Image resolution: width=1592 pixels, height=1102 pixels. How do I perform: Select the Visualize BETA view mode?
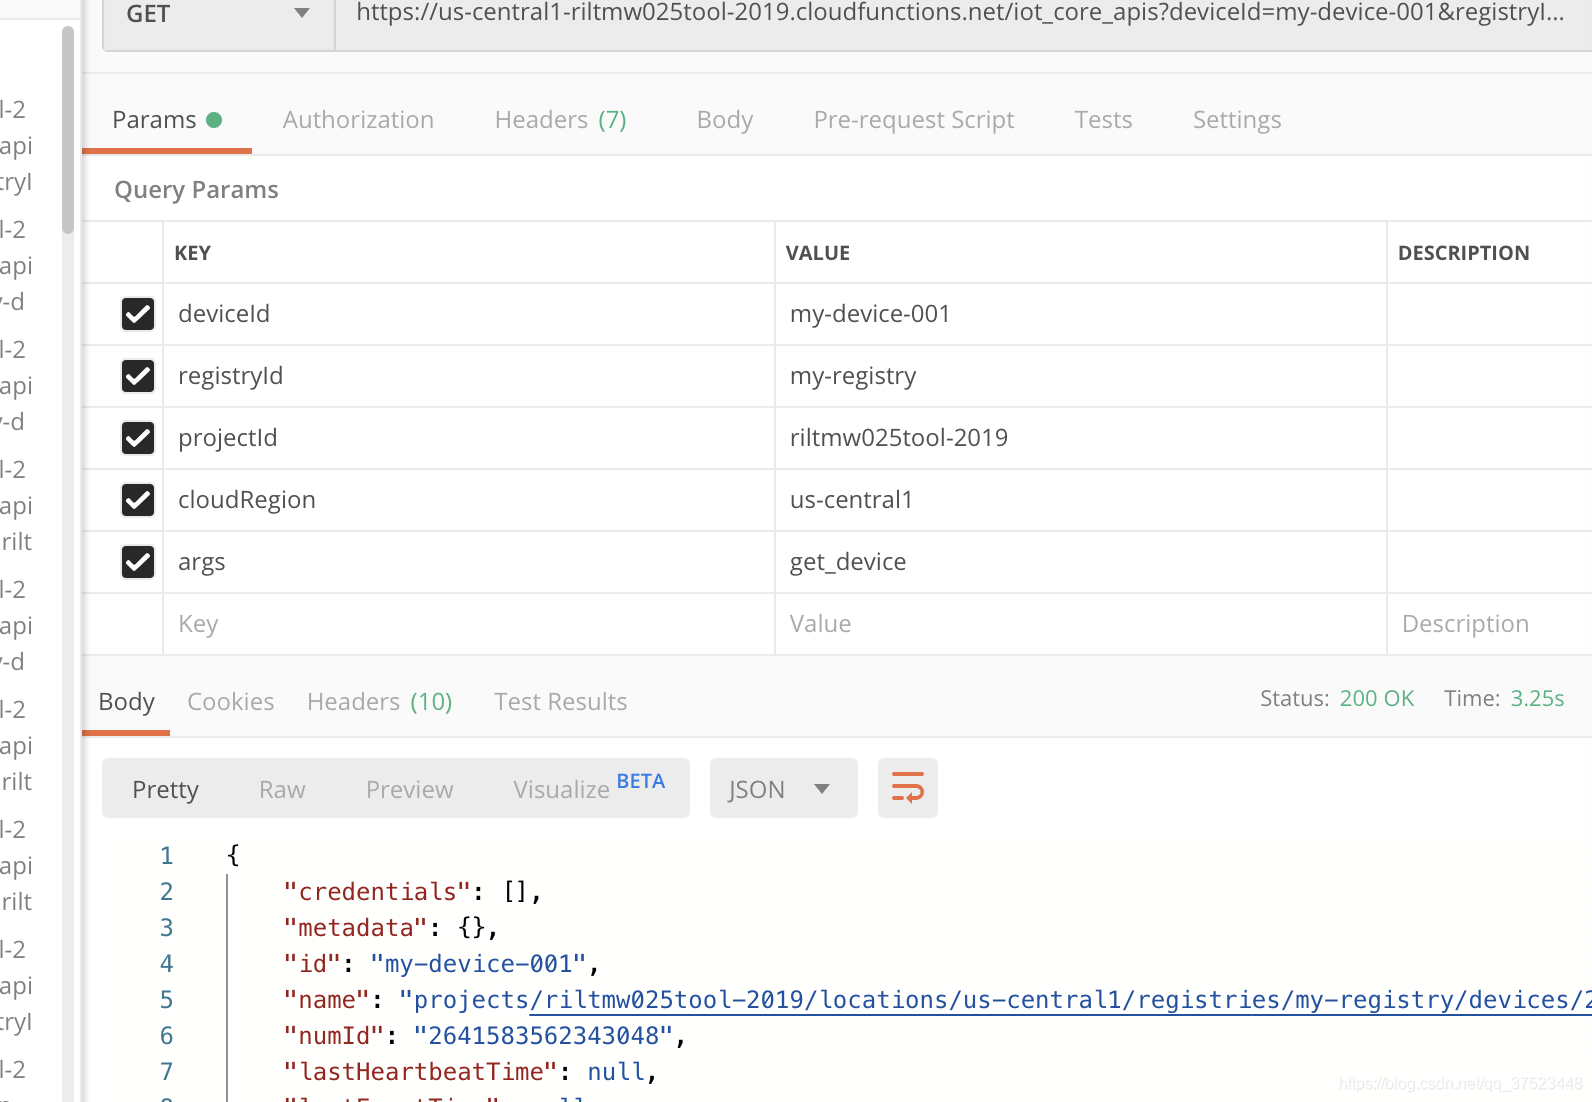(x=588, y=787)
